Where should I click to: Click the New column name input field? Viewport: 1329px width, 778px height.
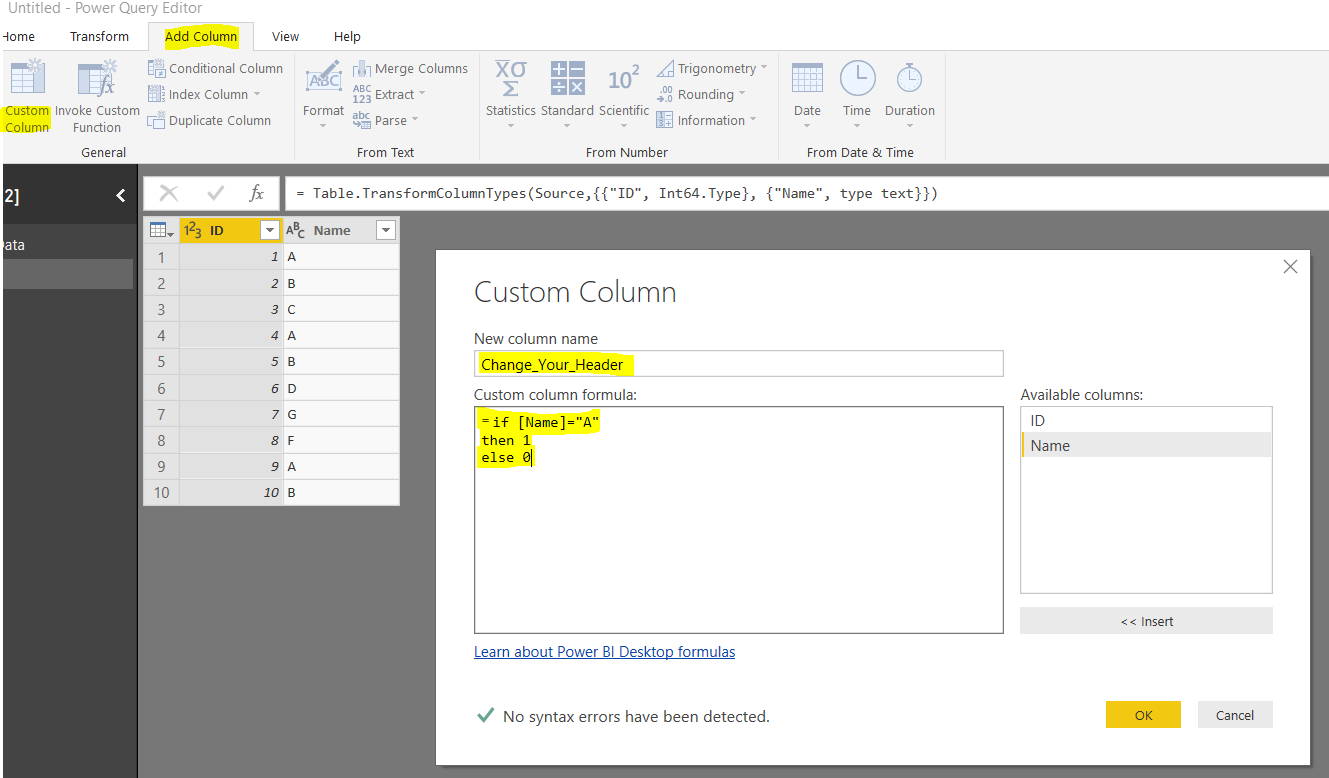(738, 363)
